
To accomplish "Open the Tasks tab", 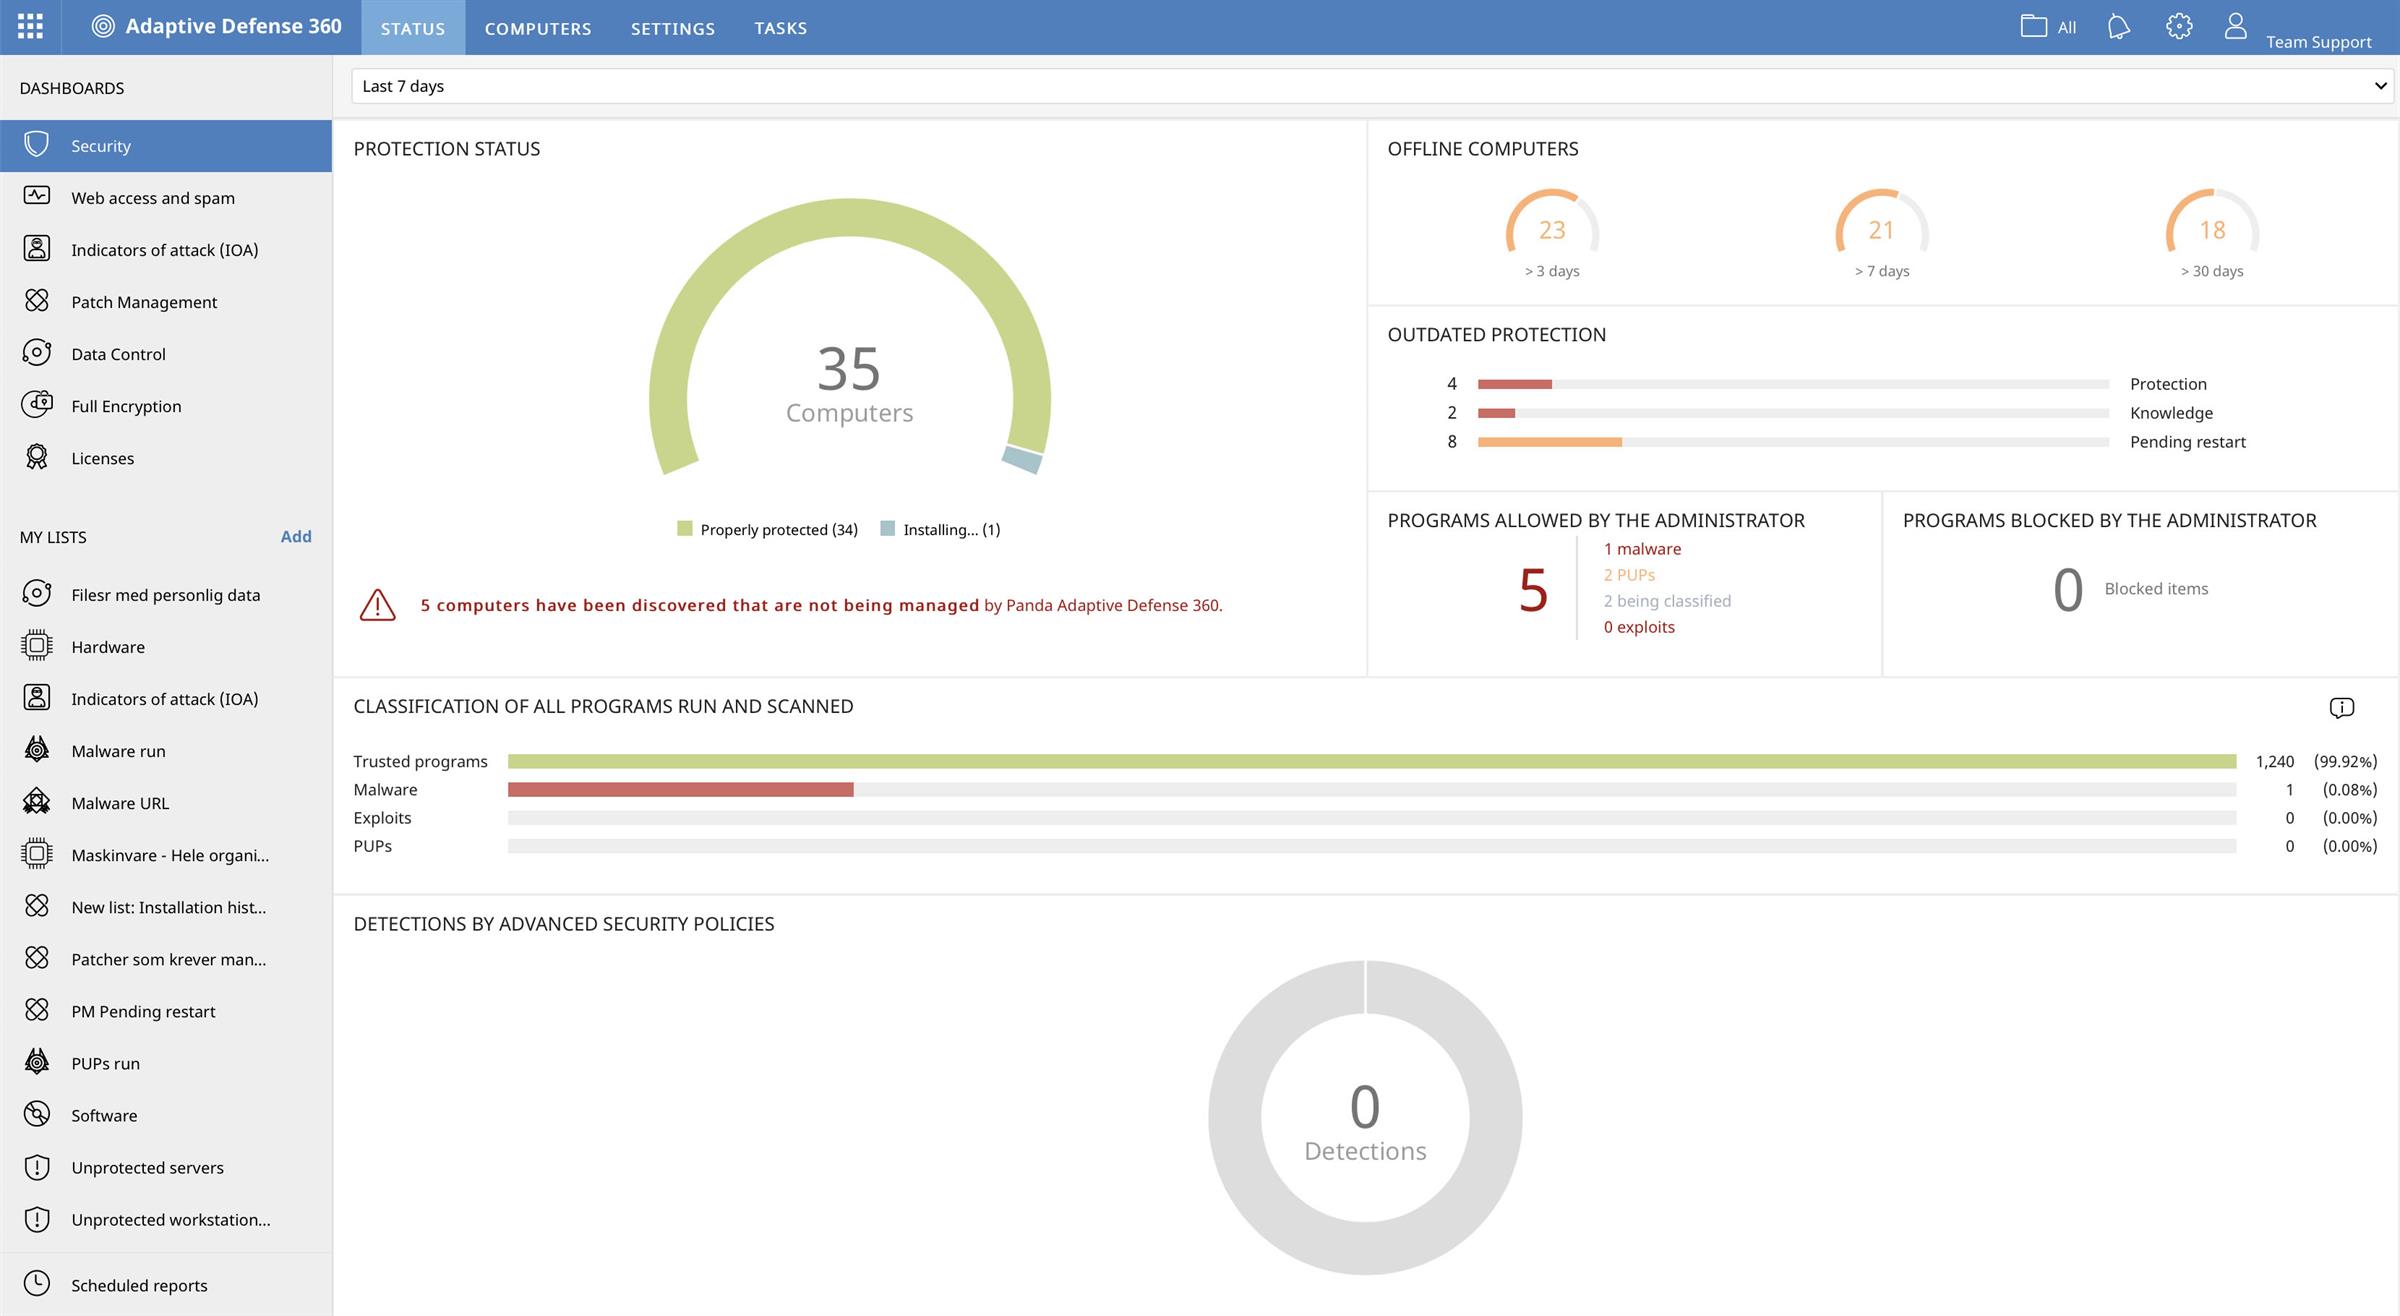I will click(780, 28).
